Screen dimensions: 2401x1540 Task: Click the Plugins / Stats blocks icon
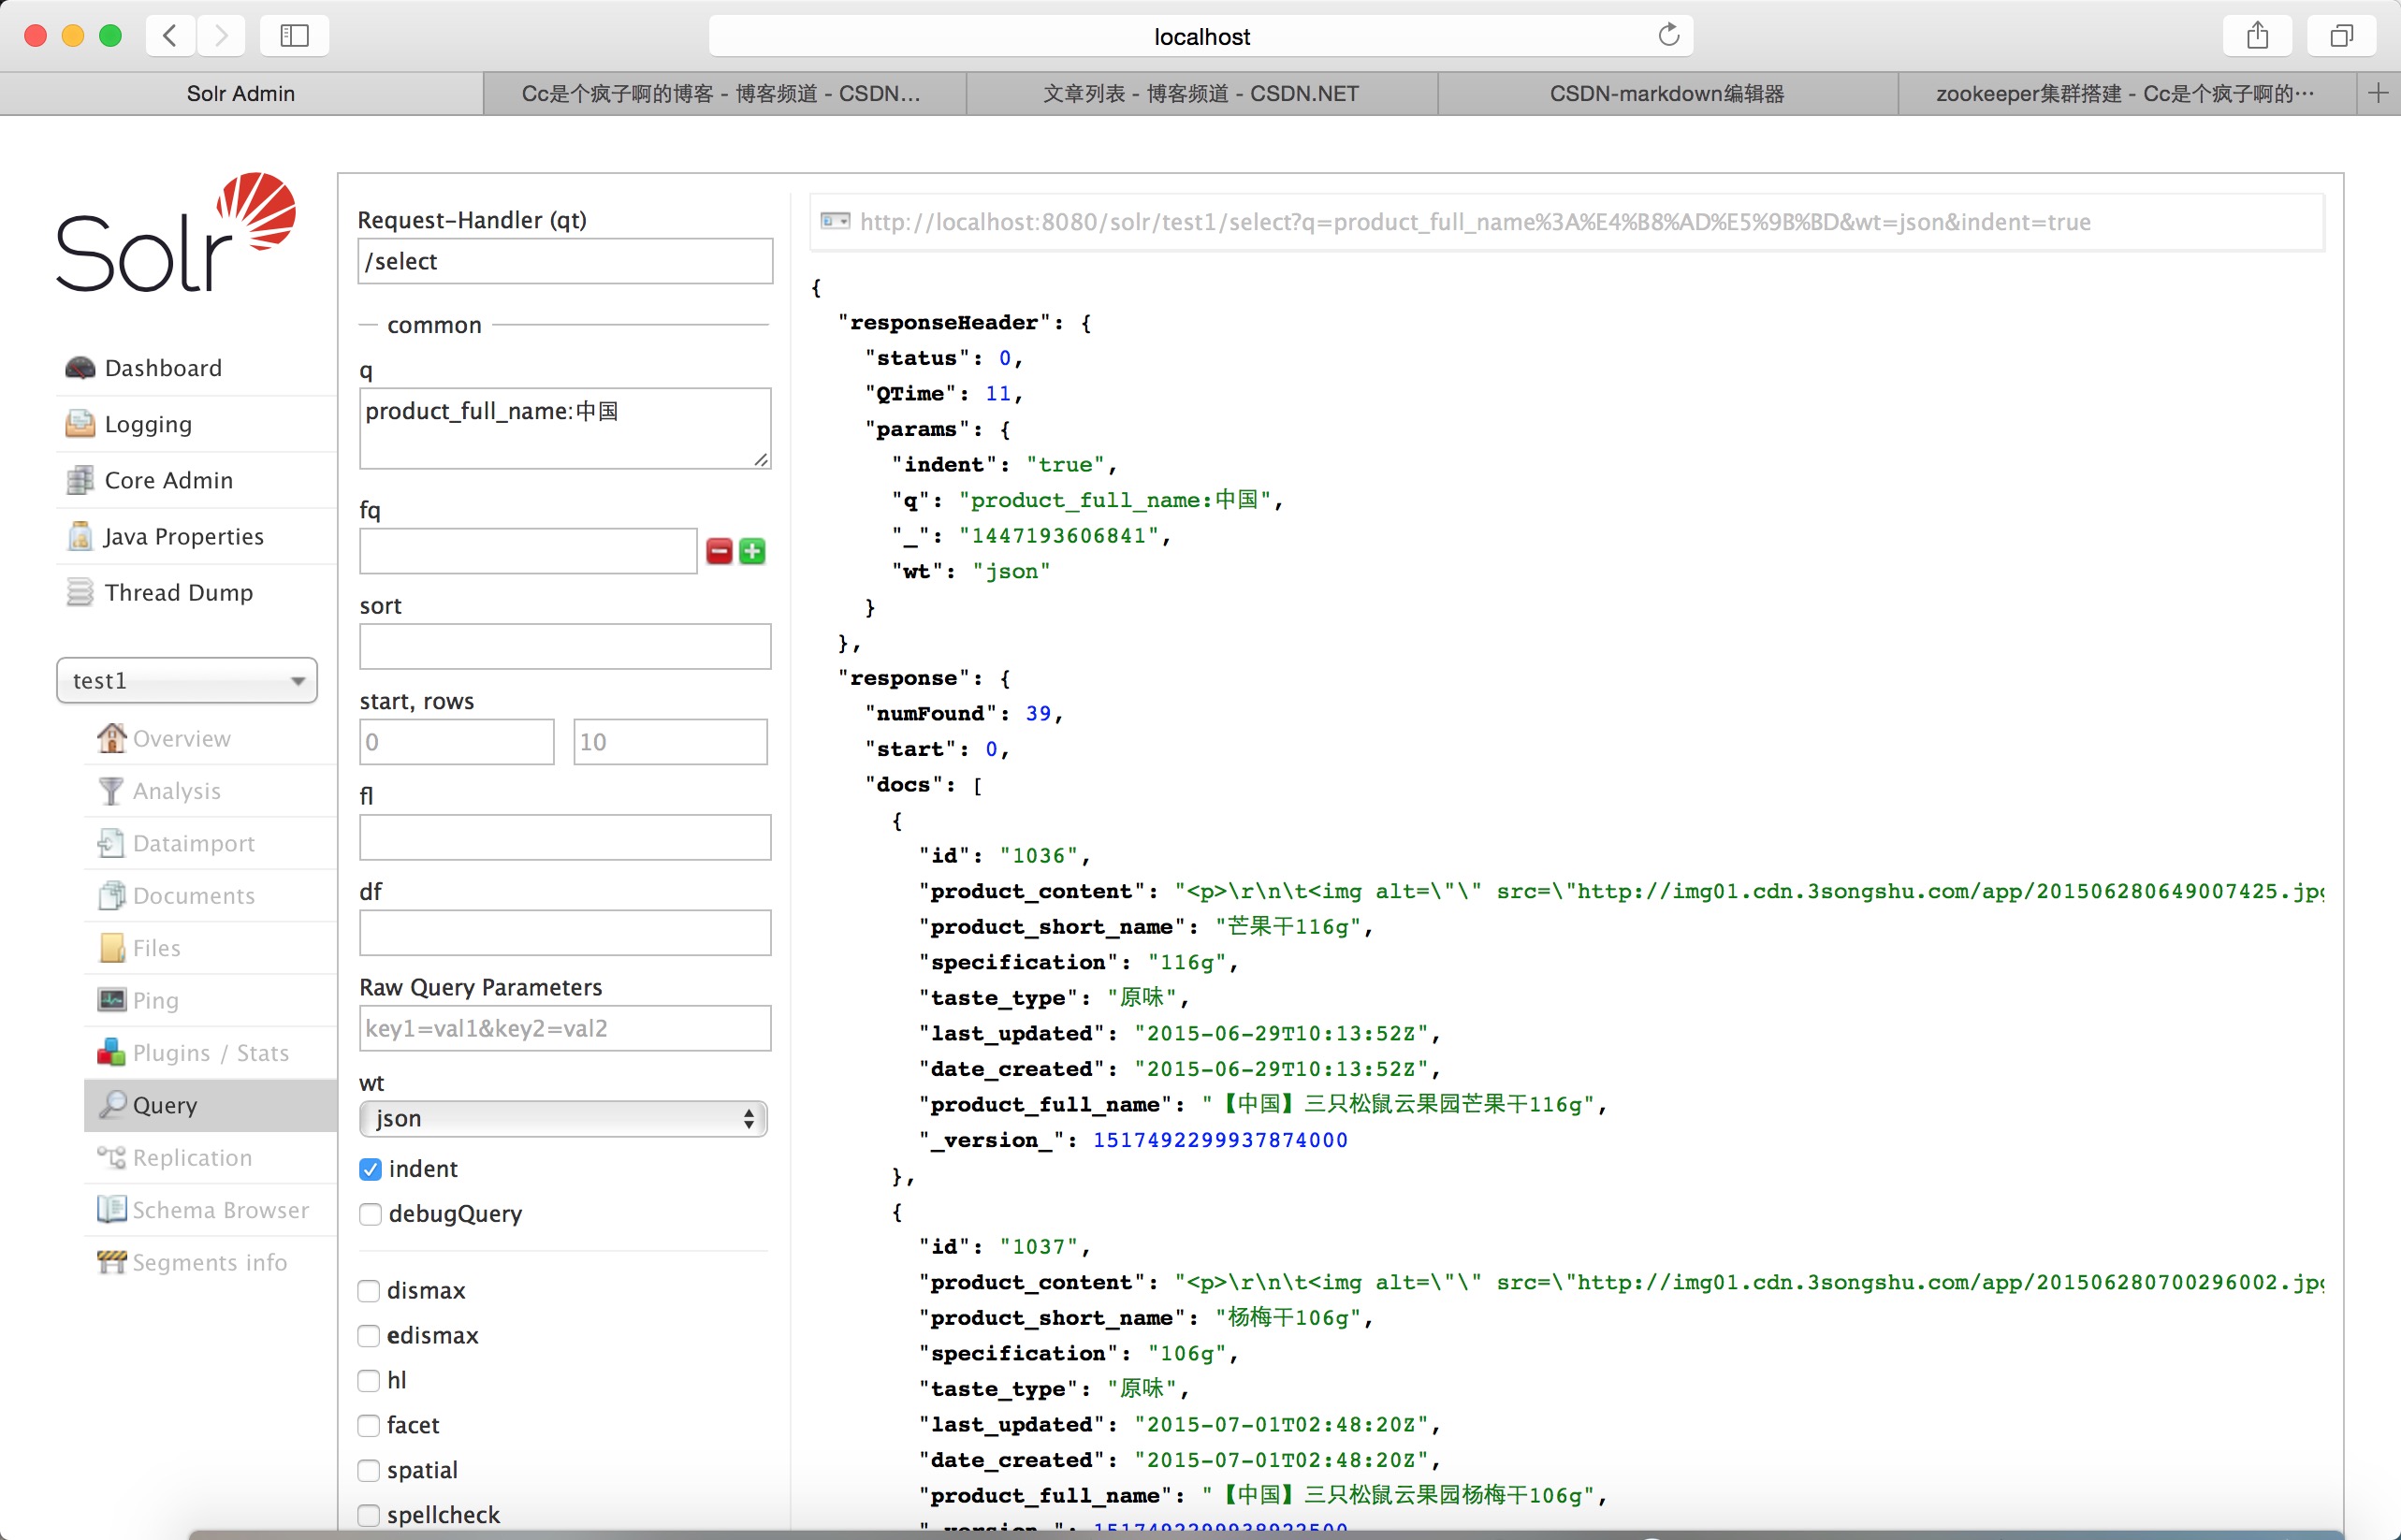coord(111,1052)
